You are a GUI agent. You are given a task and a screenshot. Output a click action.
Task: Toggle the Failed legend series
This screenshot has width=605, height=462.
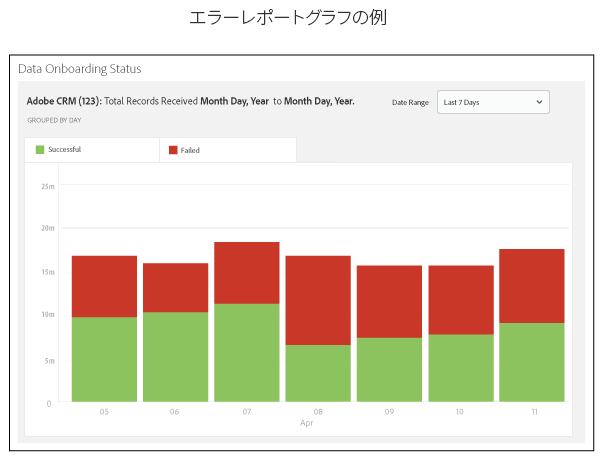pos(228,150)
